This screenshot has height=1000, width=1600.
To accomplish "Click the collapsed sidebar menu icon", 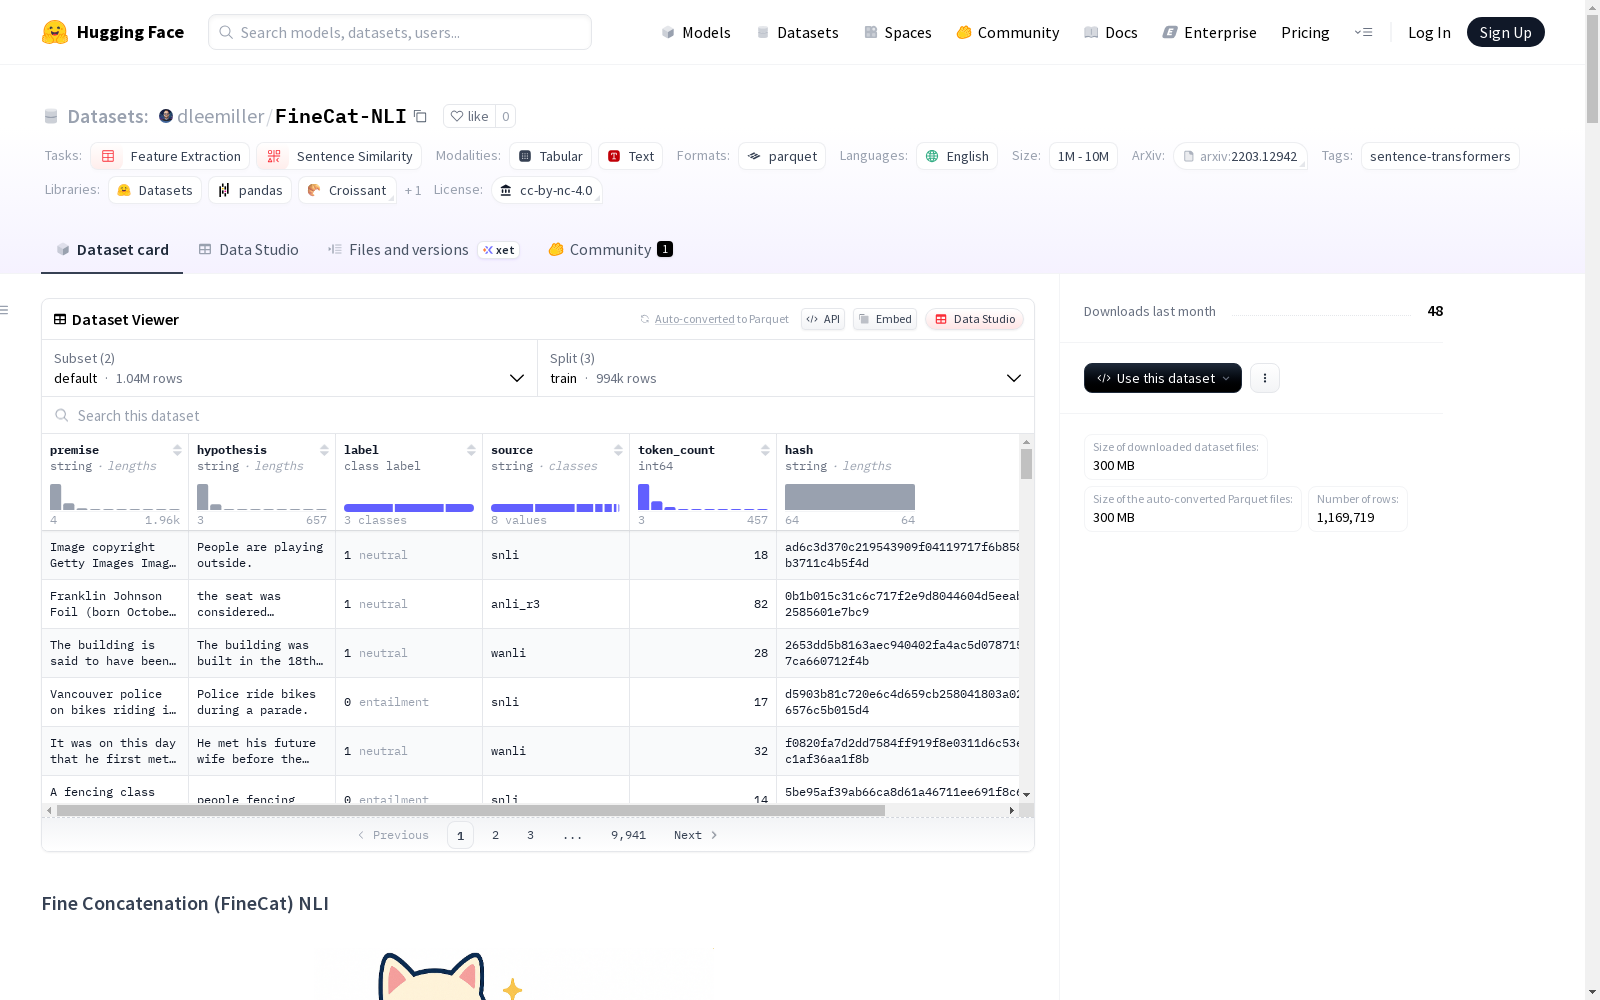I will click(x=4, y=310).
